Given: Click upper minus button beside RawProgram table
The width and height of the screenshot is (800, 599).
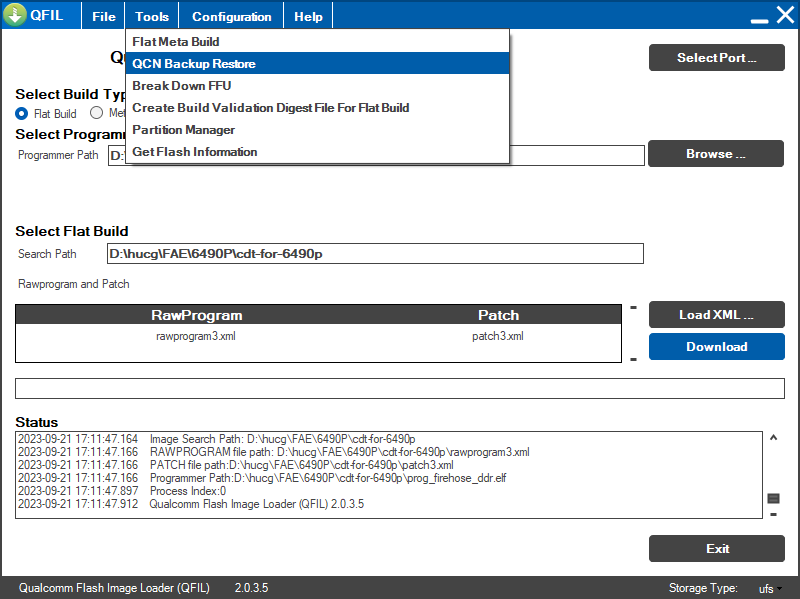Looking at the screenshot, I should coord(634,308).
